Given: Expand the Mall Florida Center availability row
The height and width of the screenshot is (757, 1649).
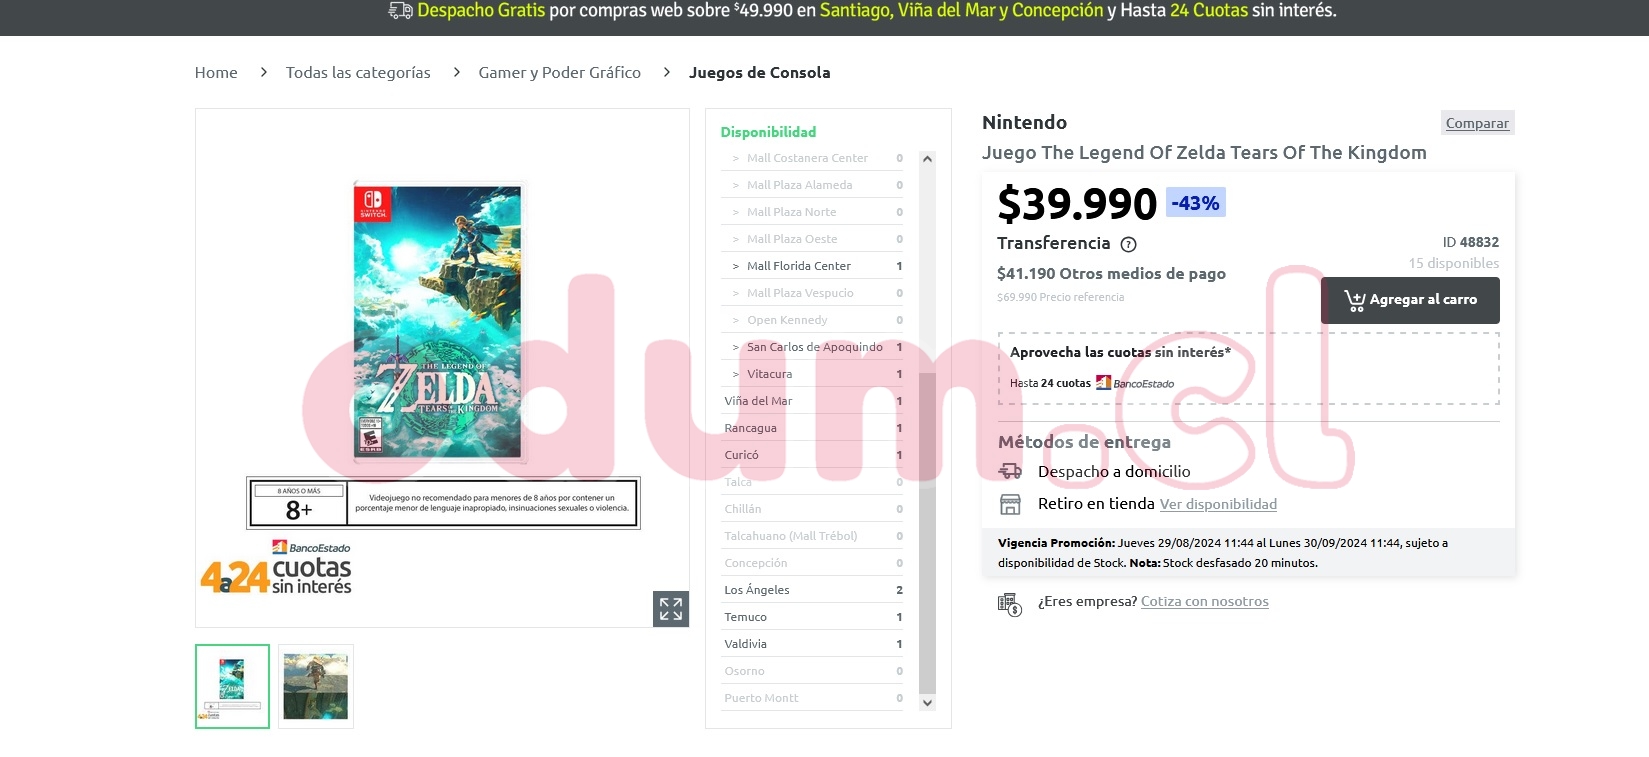Looking at the screenshot, I should click(812, 266).
